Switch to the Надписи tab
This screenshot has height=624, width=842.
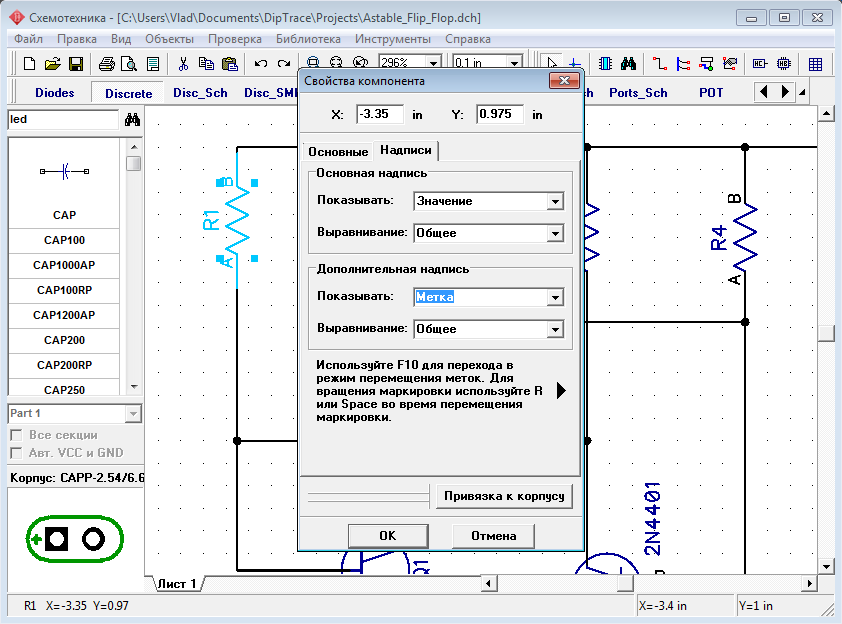[x=406, y=150]
